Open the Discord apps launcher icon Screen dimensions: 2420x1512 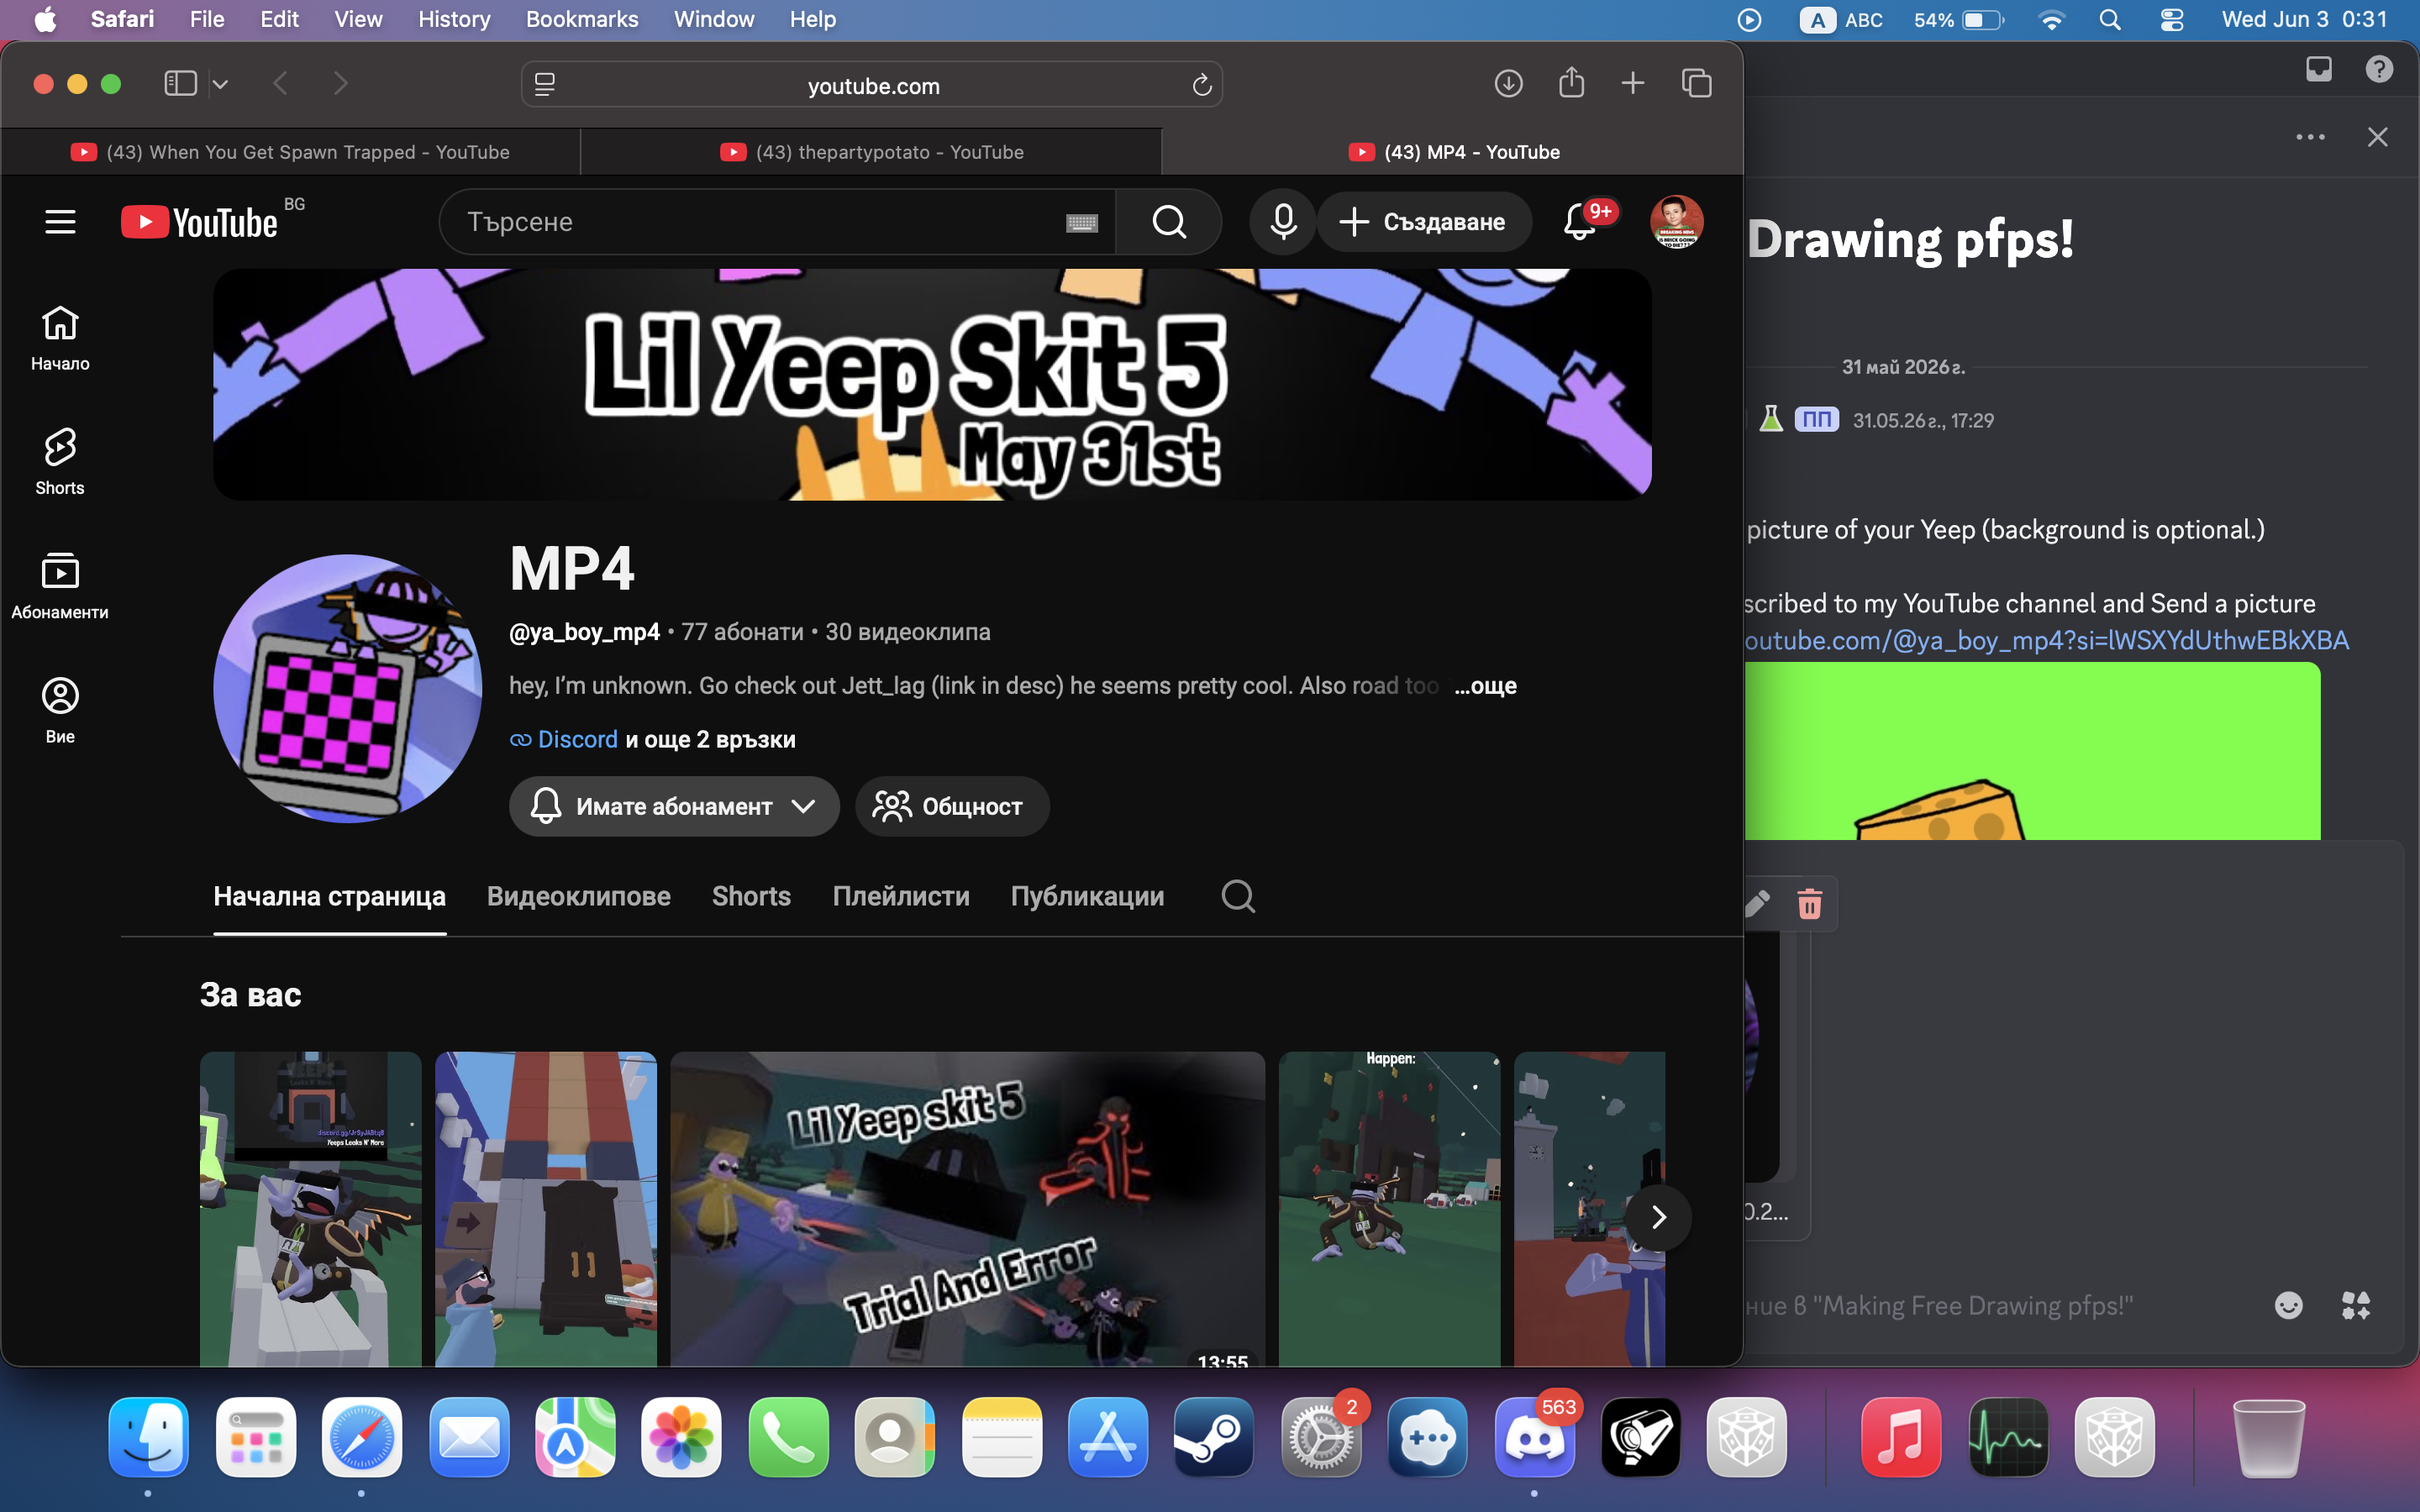tap(2356, 1305)
